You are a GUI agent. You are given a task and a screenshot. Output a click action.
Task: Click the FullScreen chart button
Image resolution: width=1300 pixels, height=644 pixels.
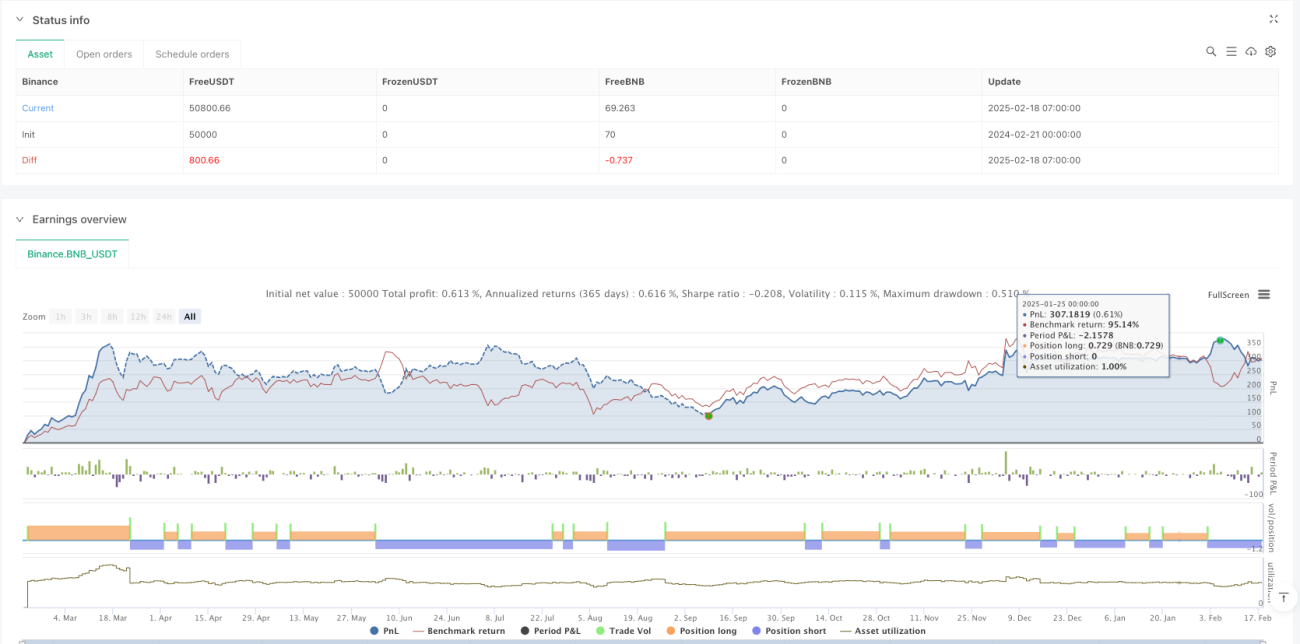tap(1228, 295)
